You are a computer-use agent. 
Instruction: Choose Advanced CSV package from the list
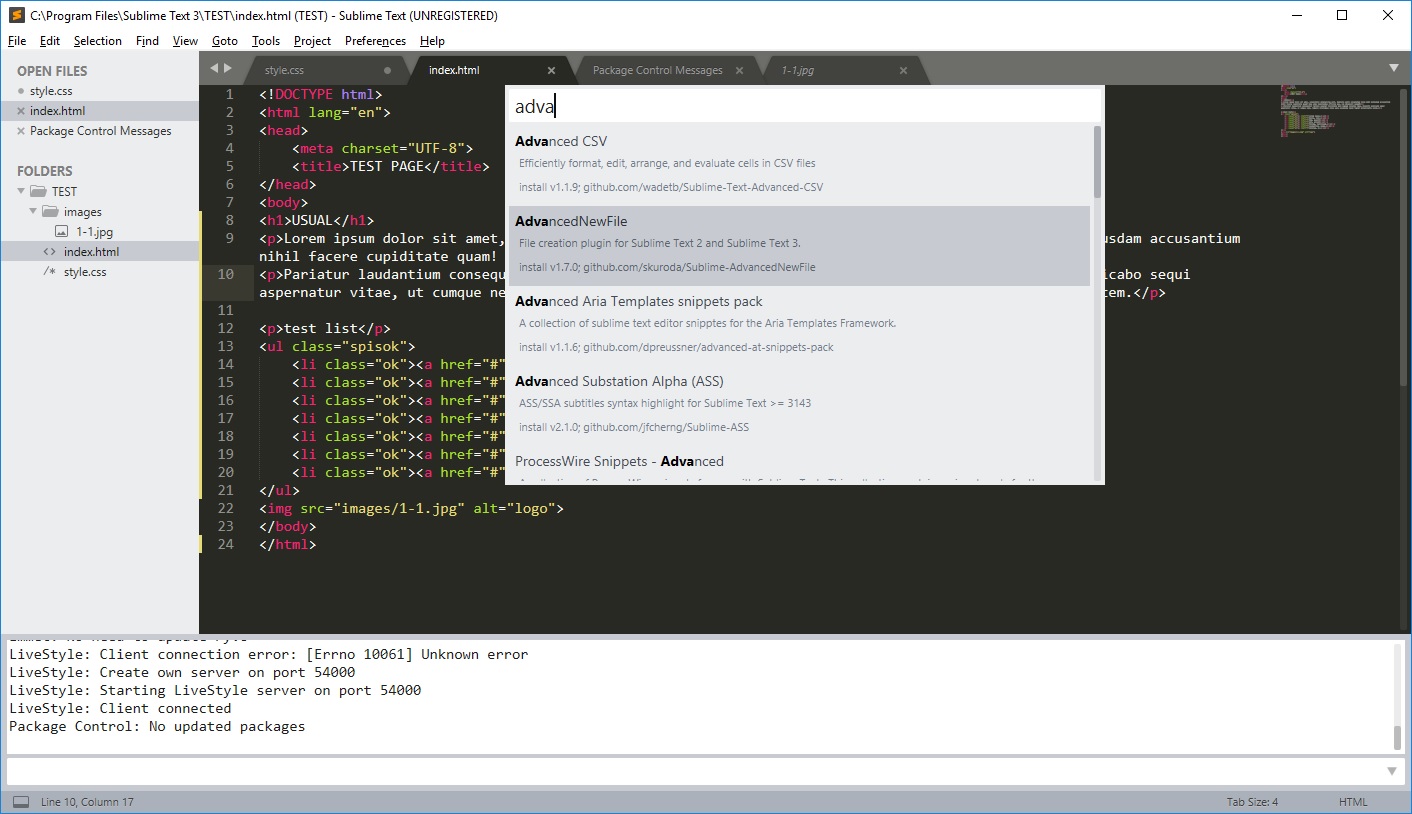799,164
